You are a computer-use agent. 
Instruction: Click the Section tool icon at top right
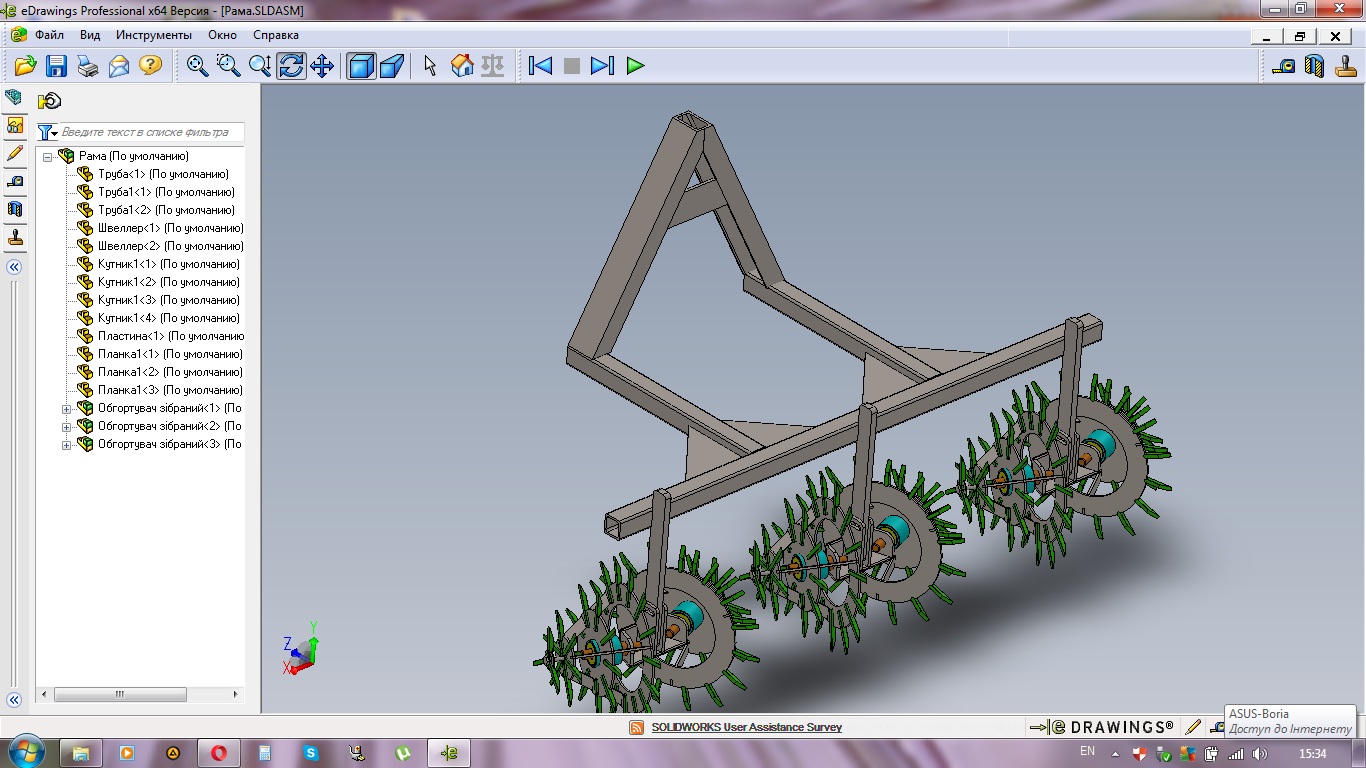pyautogui.click(x=1314, y=66)
